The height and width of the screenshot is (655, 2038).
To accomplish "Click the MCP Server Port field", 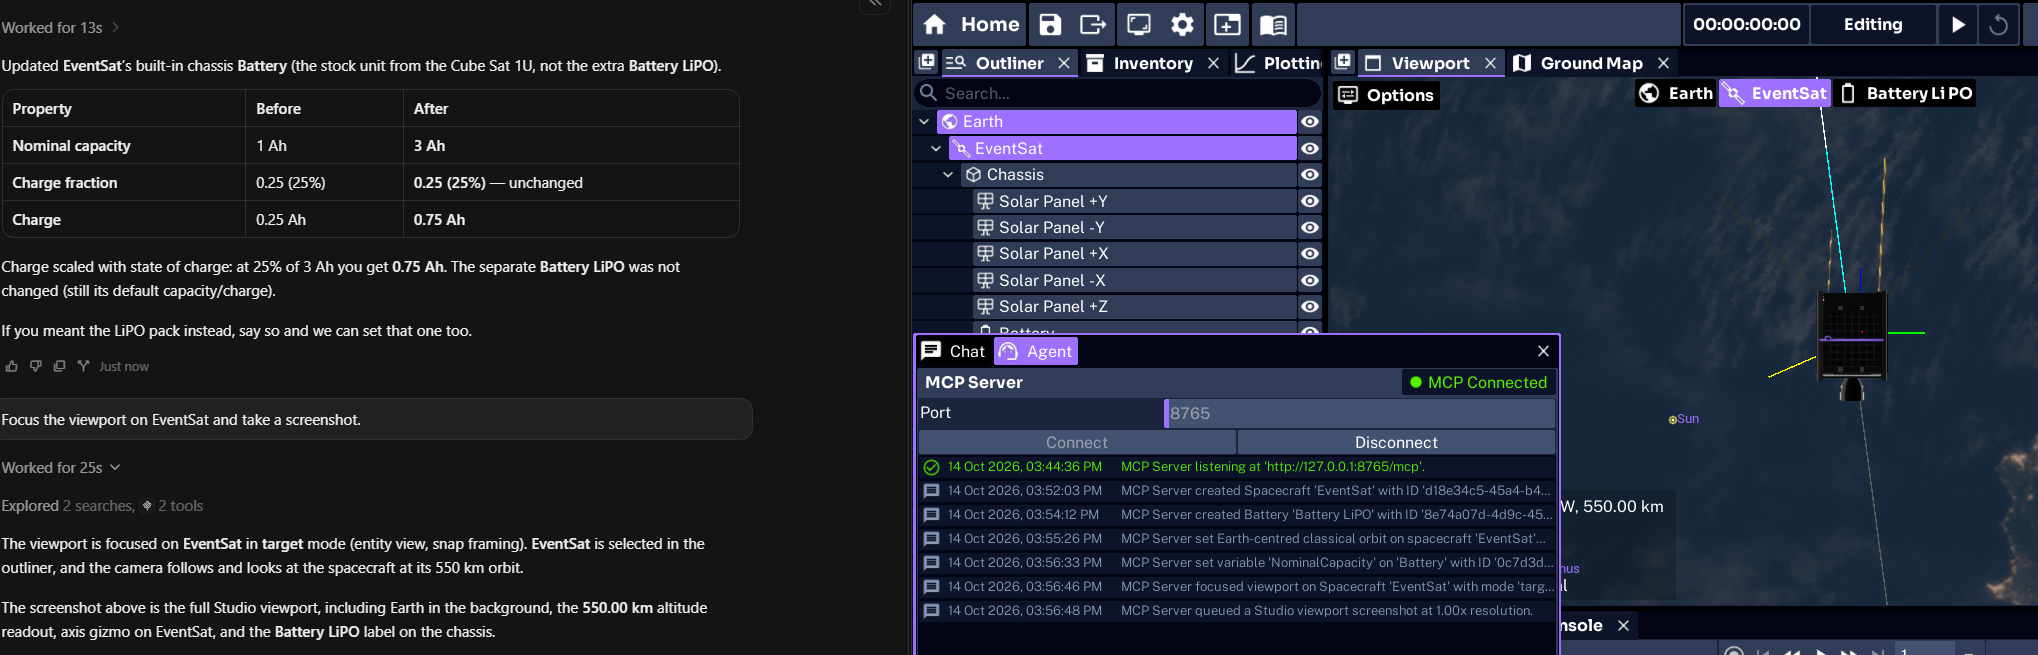I will point(1360,413).
